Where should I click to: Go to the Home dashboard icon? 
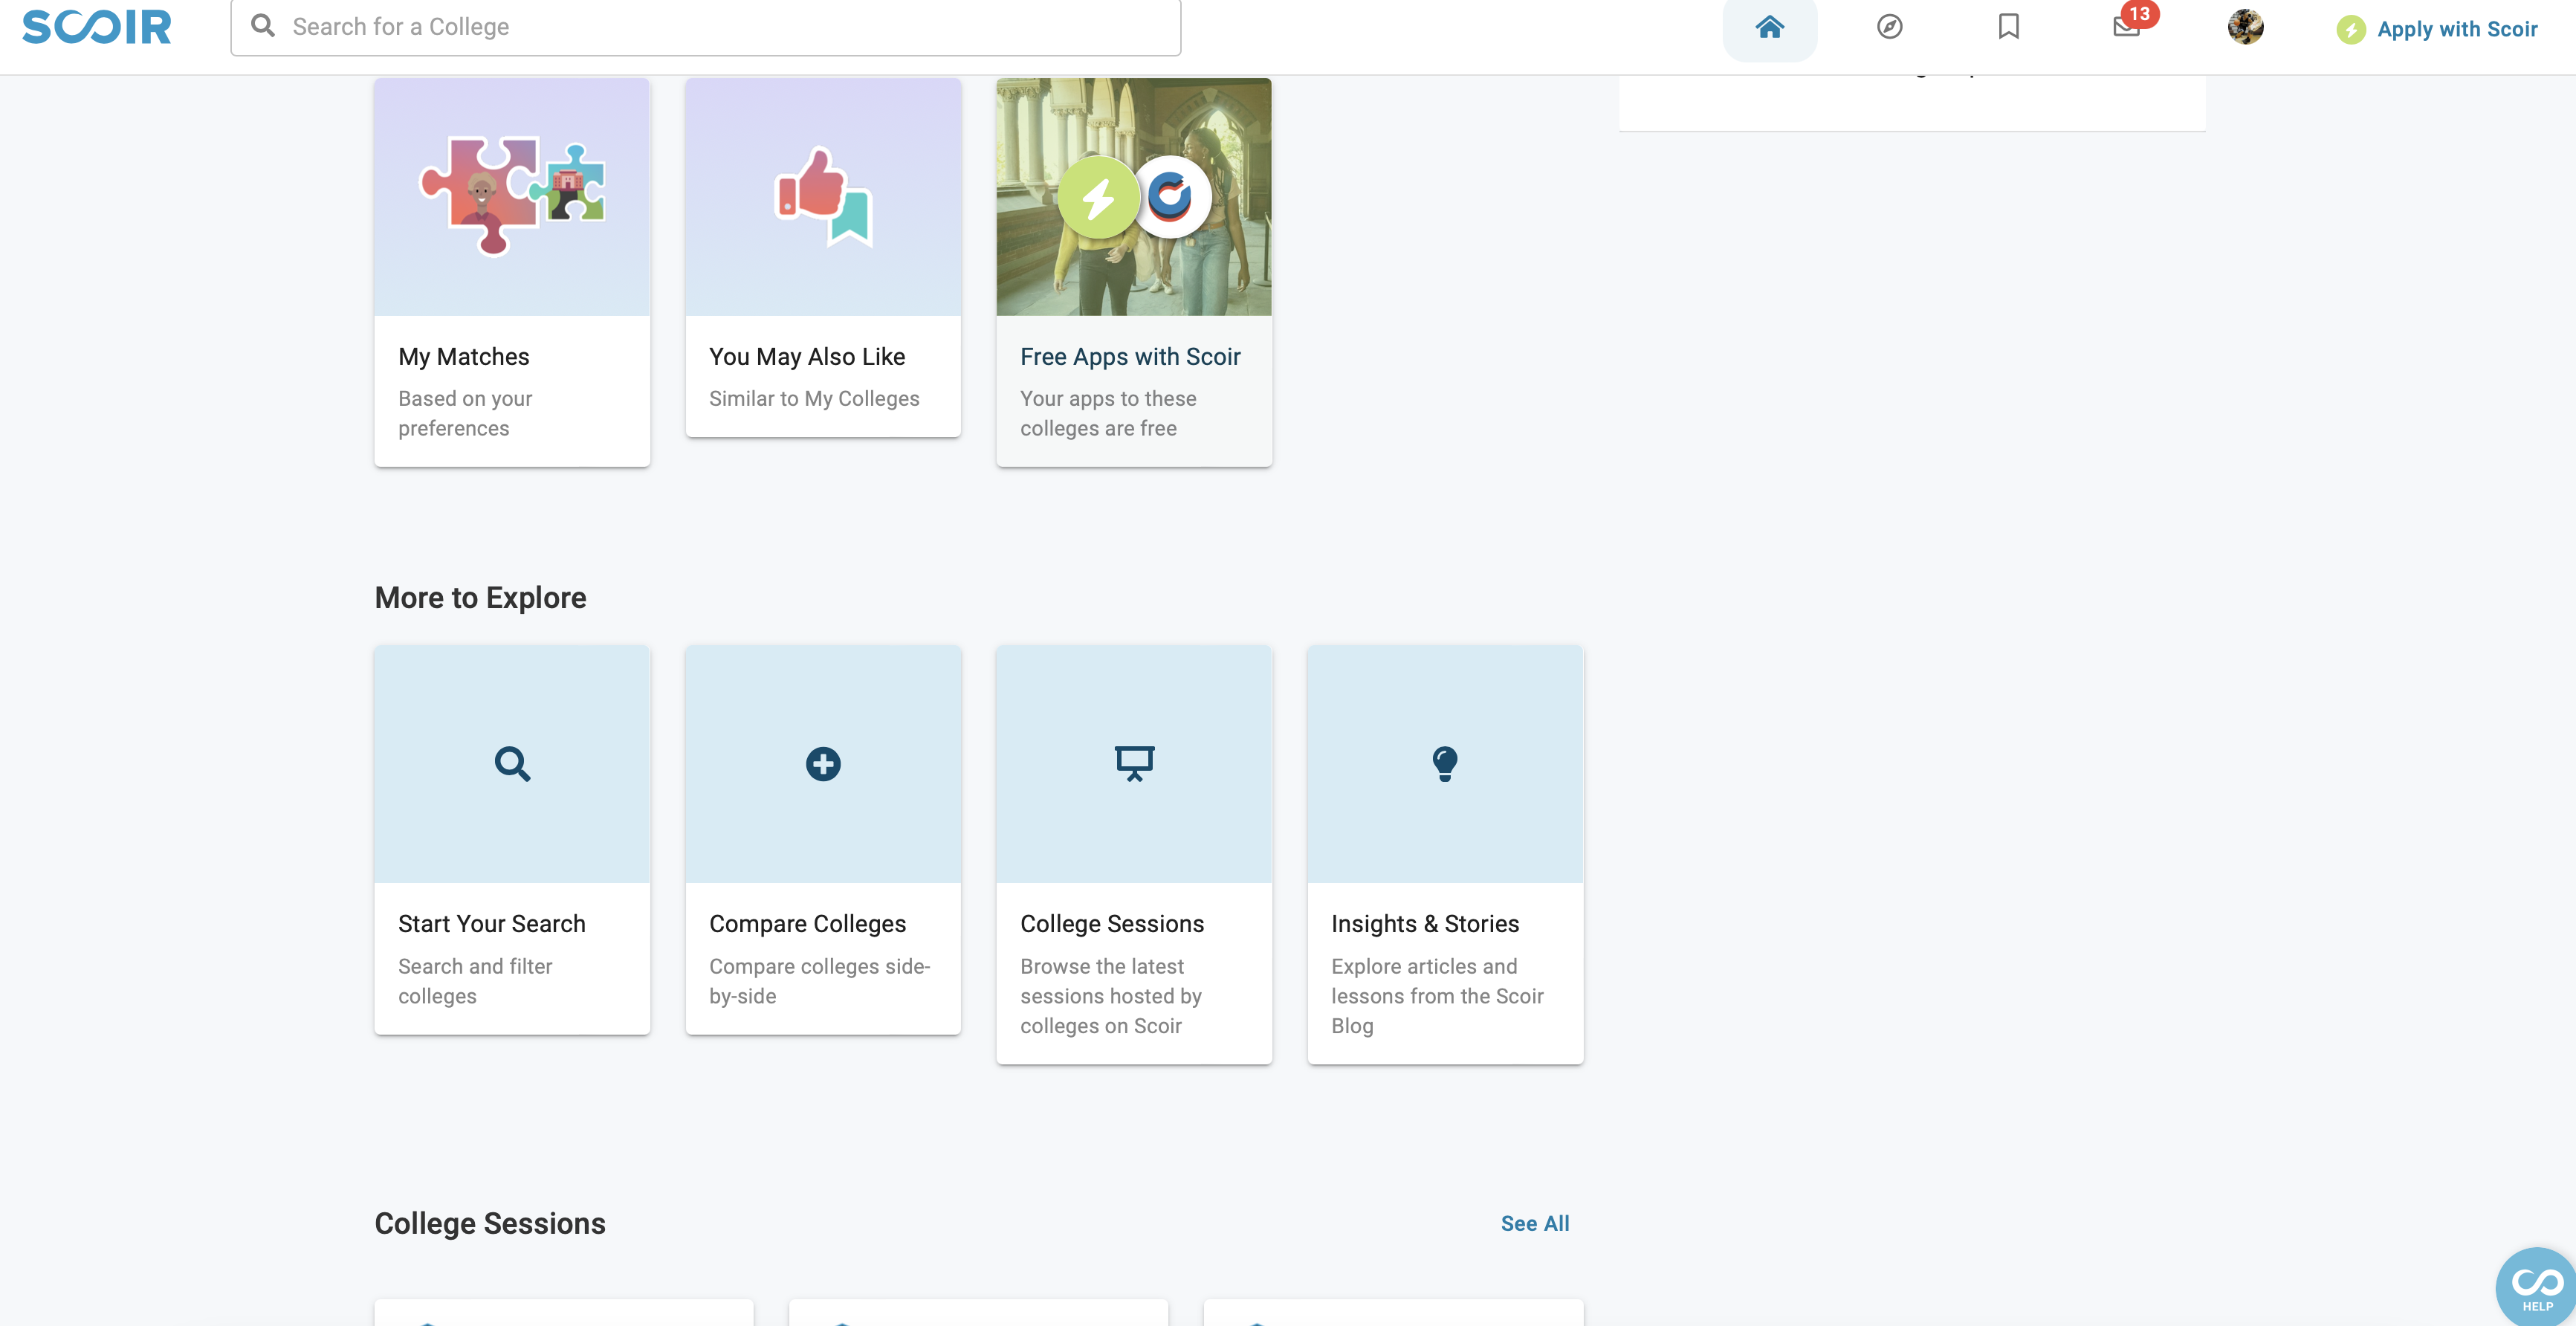[x=1769, y=27]
